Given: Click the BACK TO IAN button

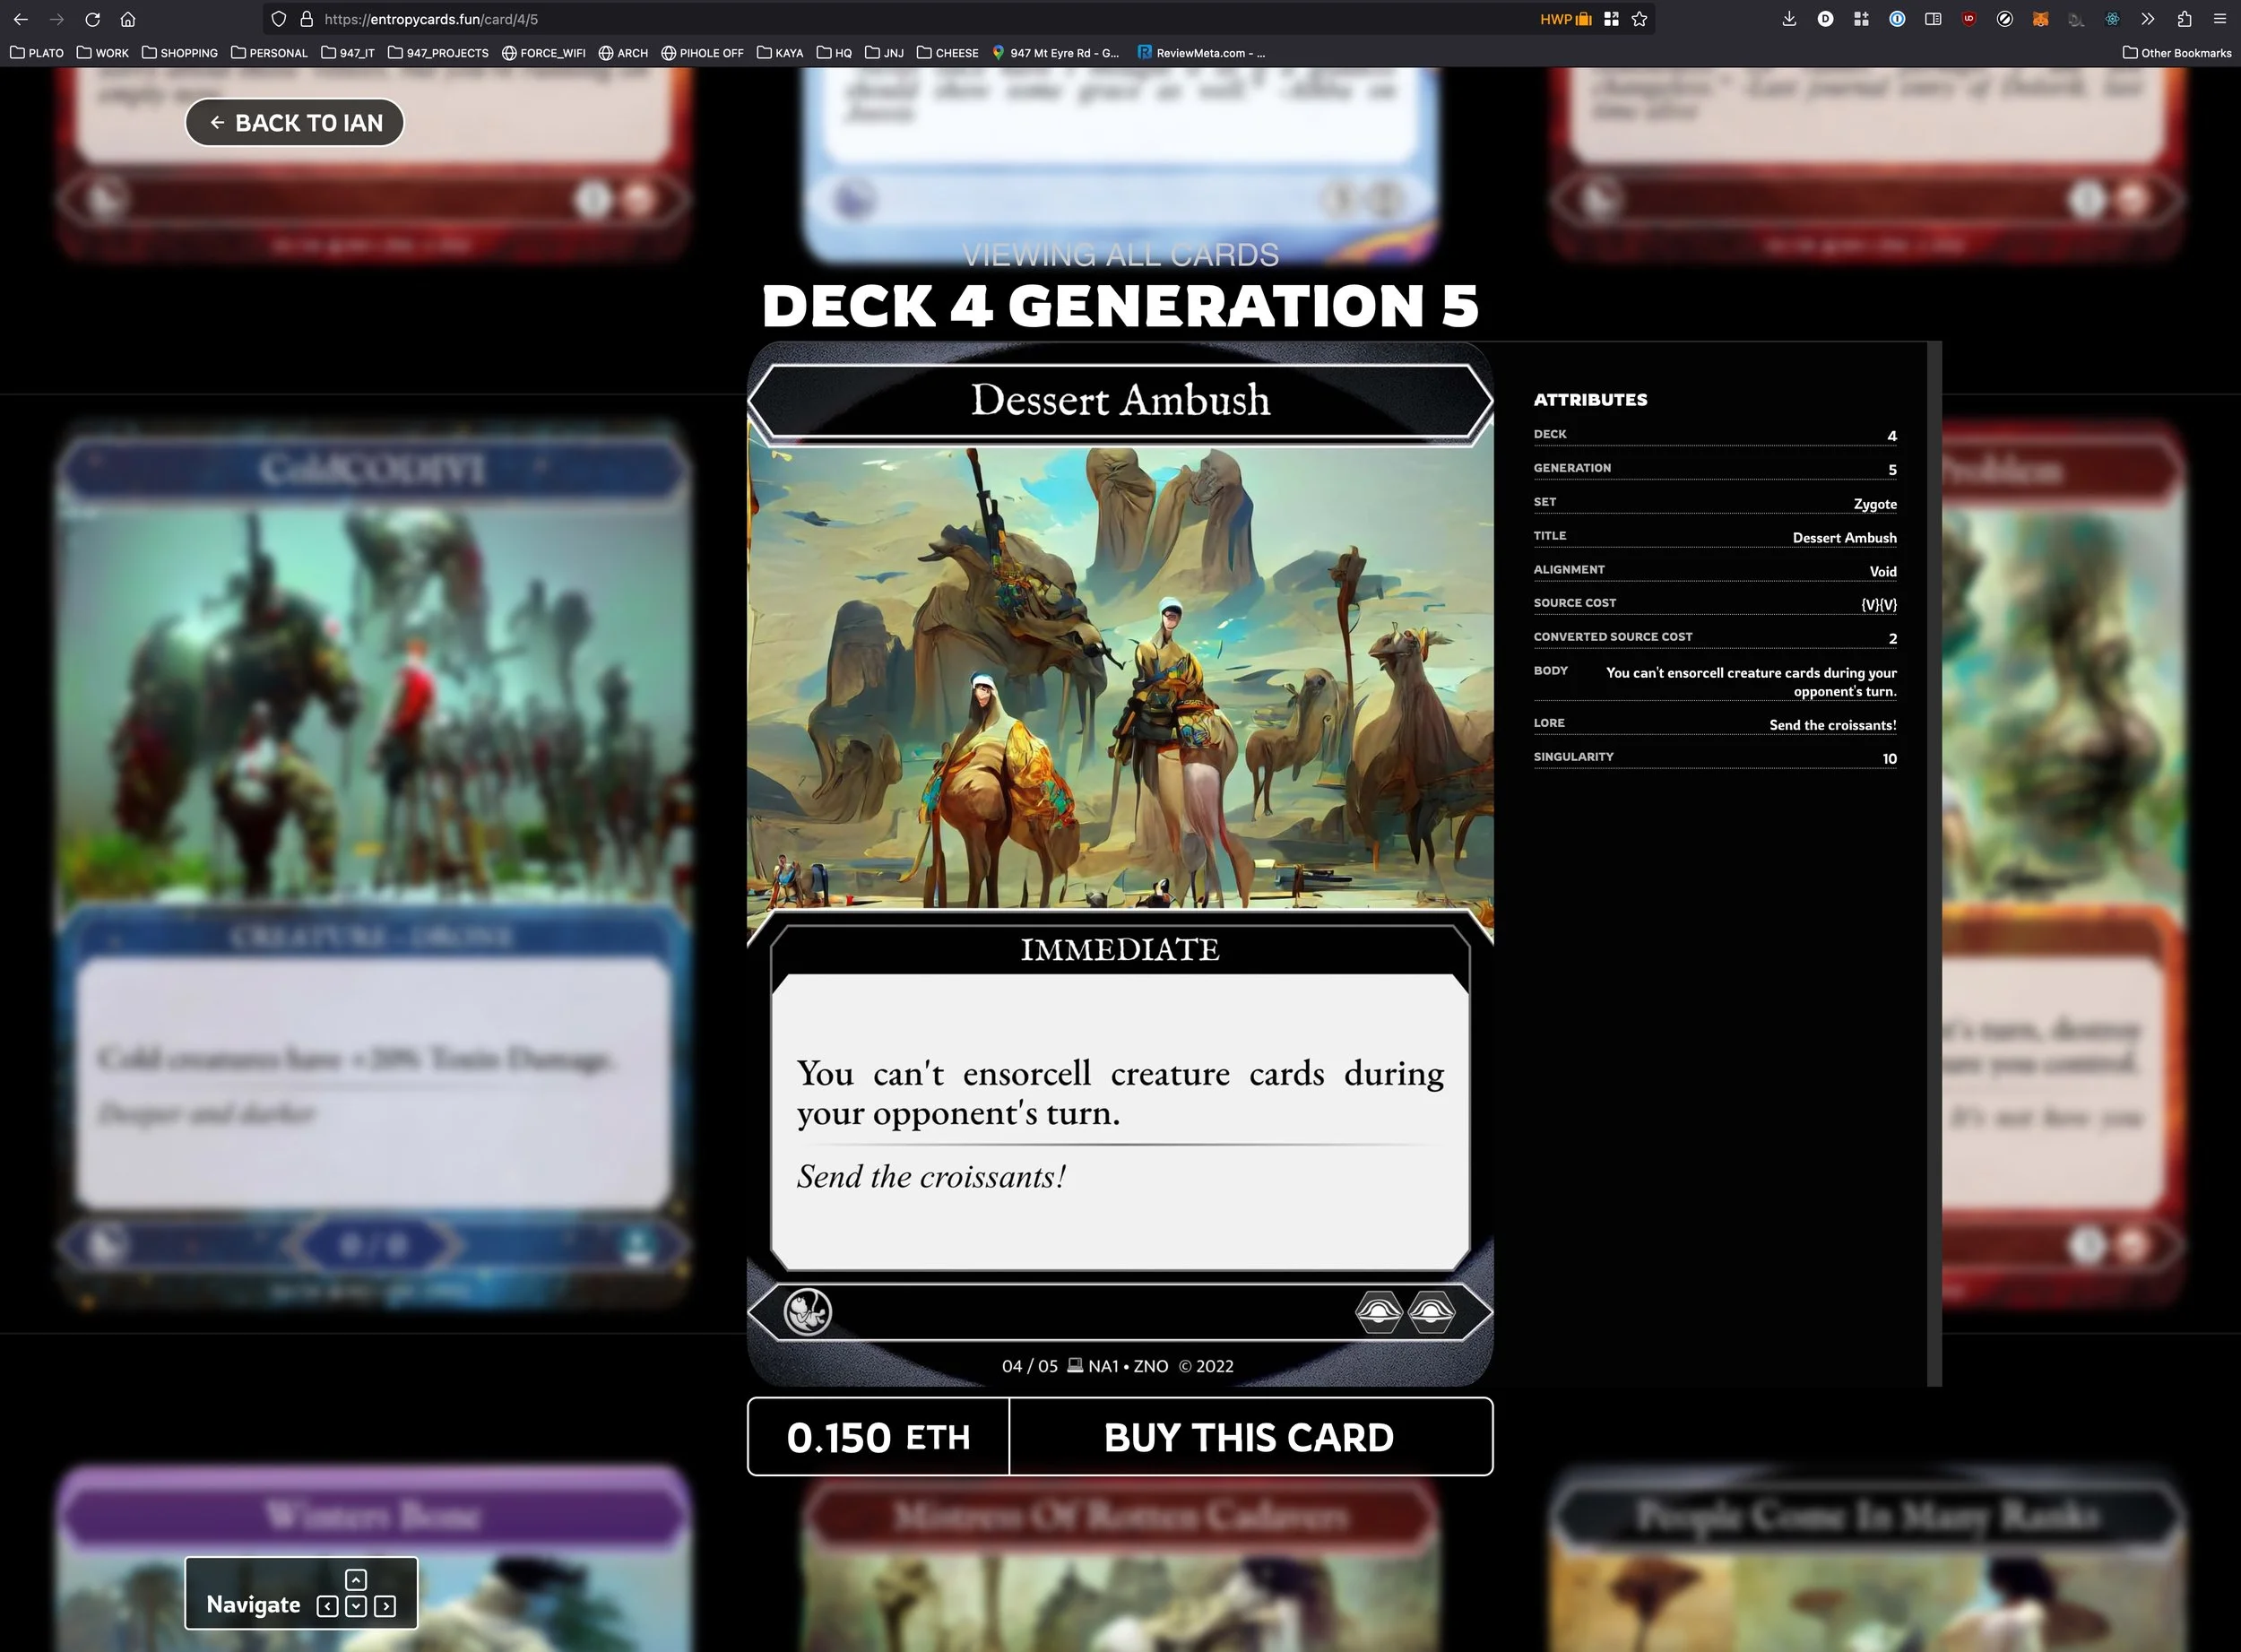Looking at the screenshot, I should pos(295,122).
